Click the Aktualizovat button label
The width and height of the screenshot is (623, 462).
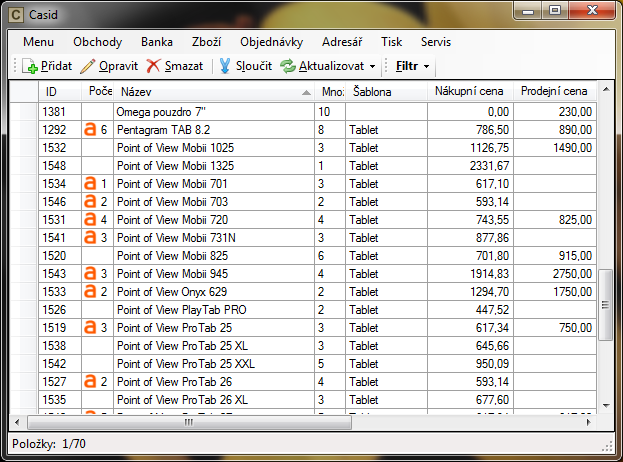(331, 66)
